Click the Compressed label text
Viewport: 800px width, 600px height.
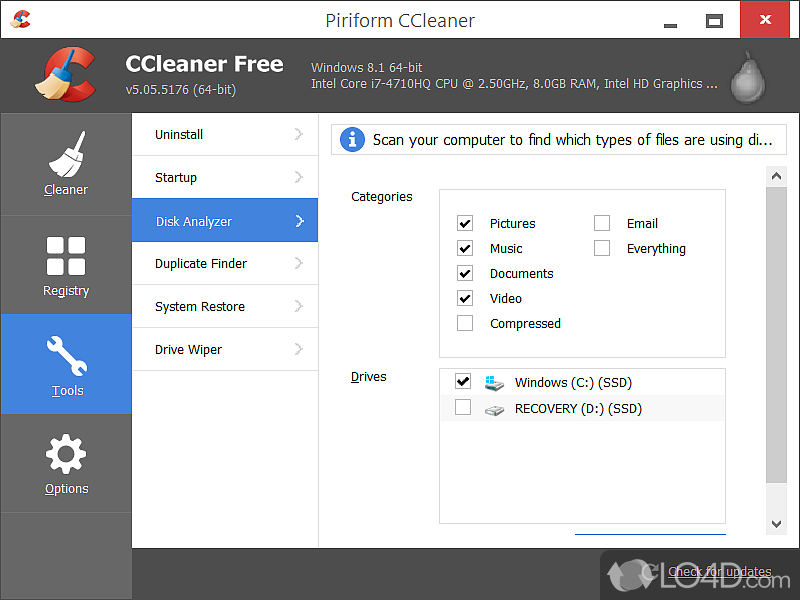526,324
